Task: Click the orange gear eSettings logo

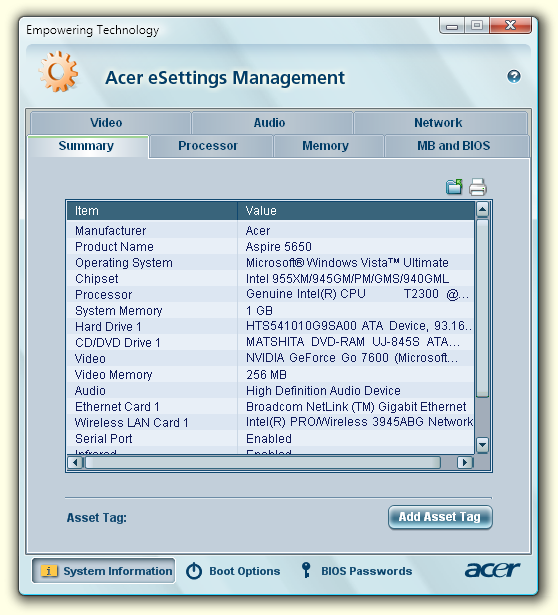Action: pyautogui.click(x=58, y=71)
